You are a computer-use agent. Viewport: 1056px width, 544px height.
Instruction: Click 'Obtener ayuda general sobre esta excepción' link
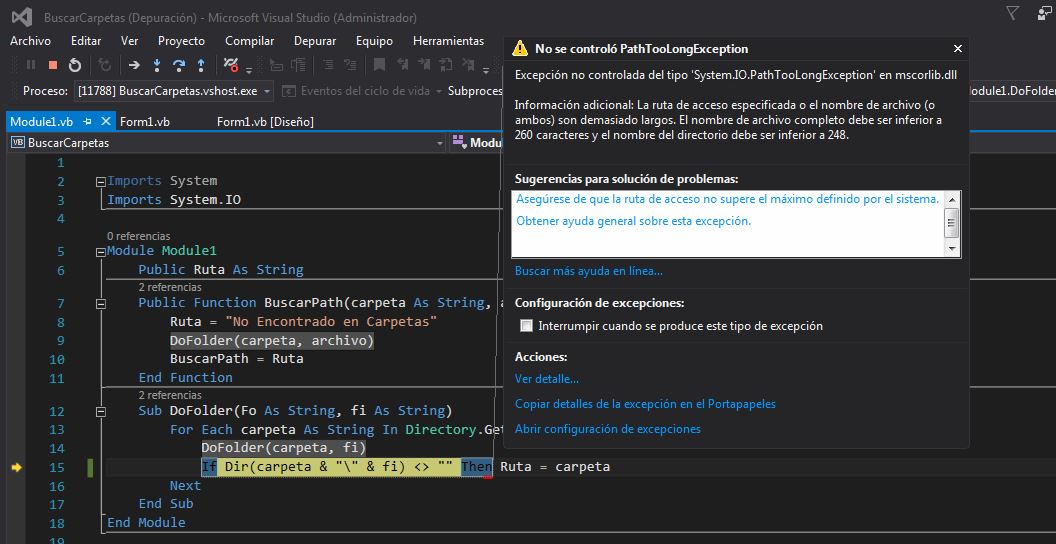(633, 221)
